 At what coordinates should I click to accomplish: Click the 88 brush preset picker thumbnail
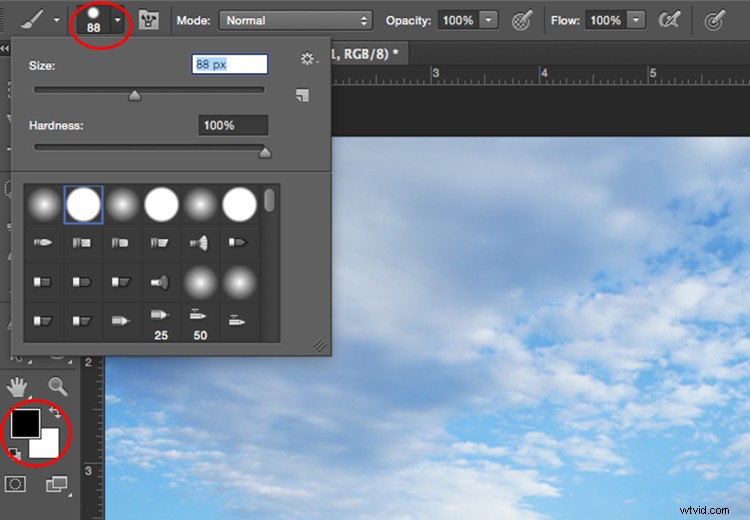point(93,20)
